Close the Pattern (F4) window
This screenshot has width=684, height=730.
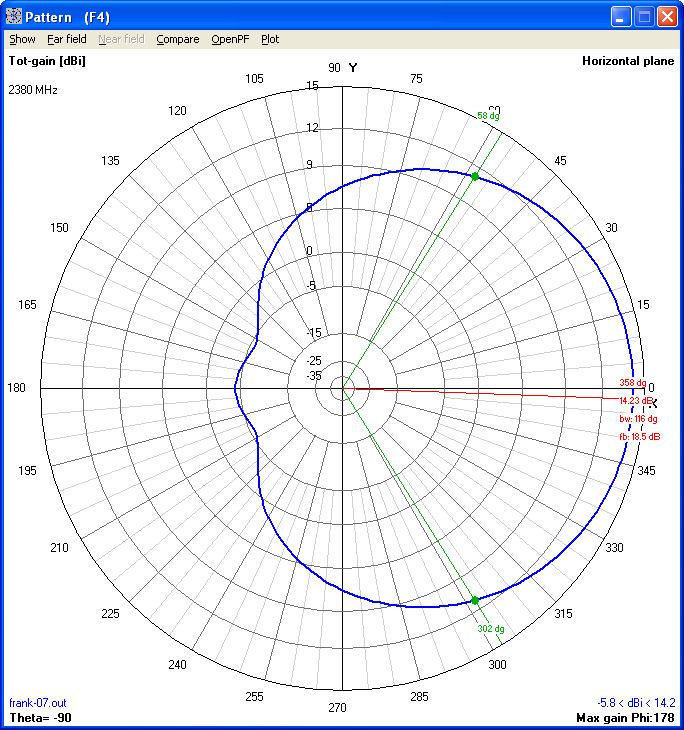[668, 16]
